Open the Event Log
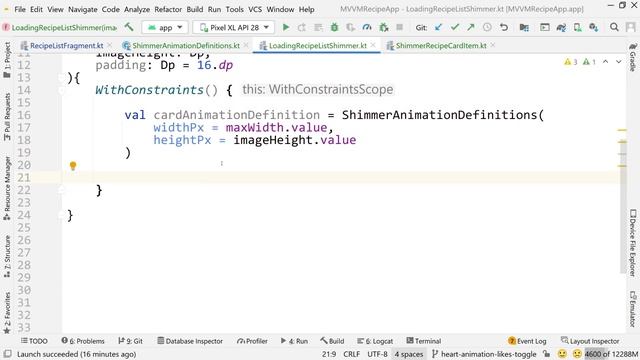640x360 pixels. [527, 341]
